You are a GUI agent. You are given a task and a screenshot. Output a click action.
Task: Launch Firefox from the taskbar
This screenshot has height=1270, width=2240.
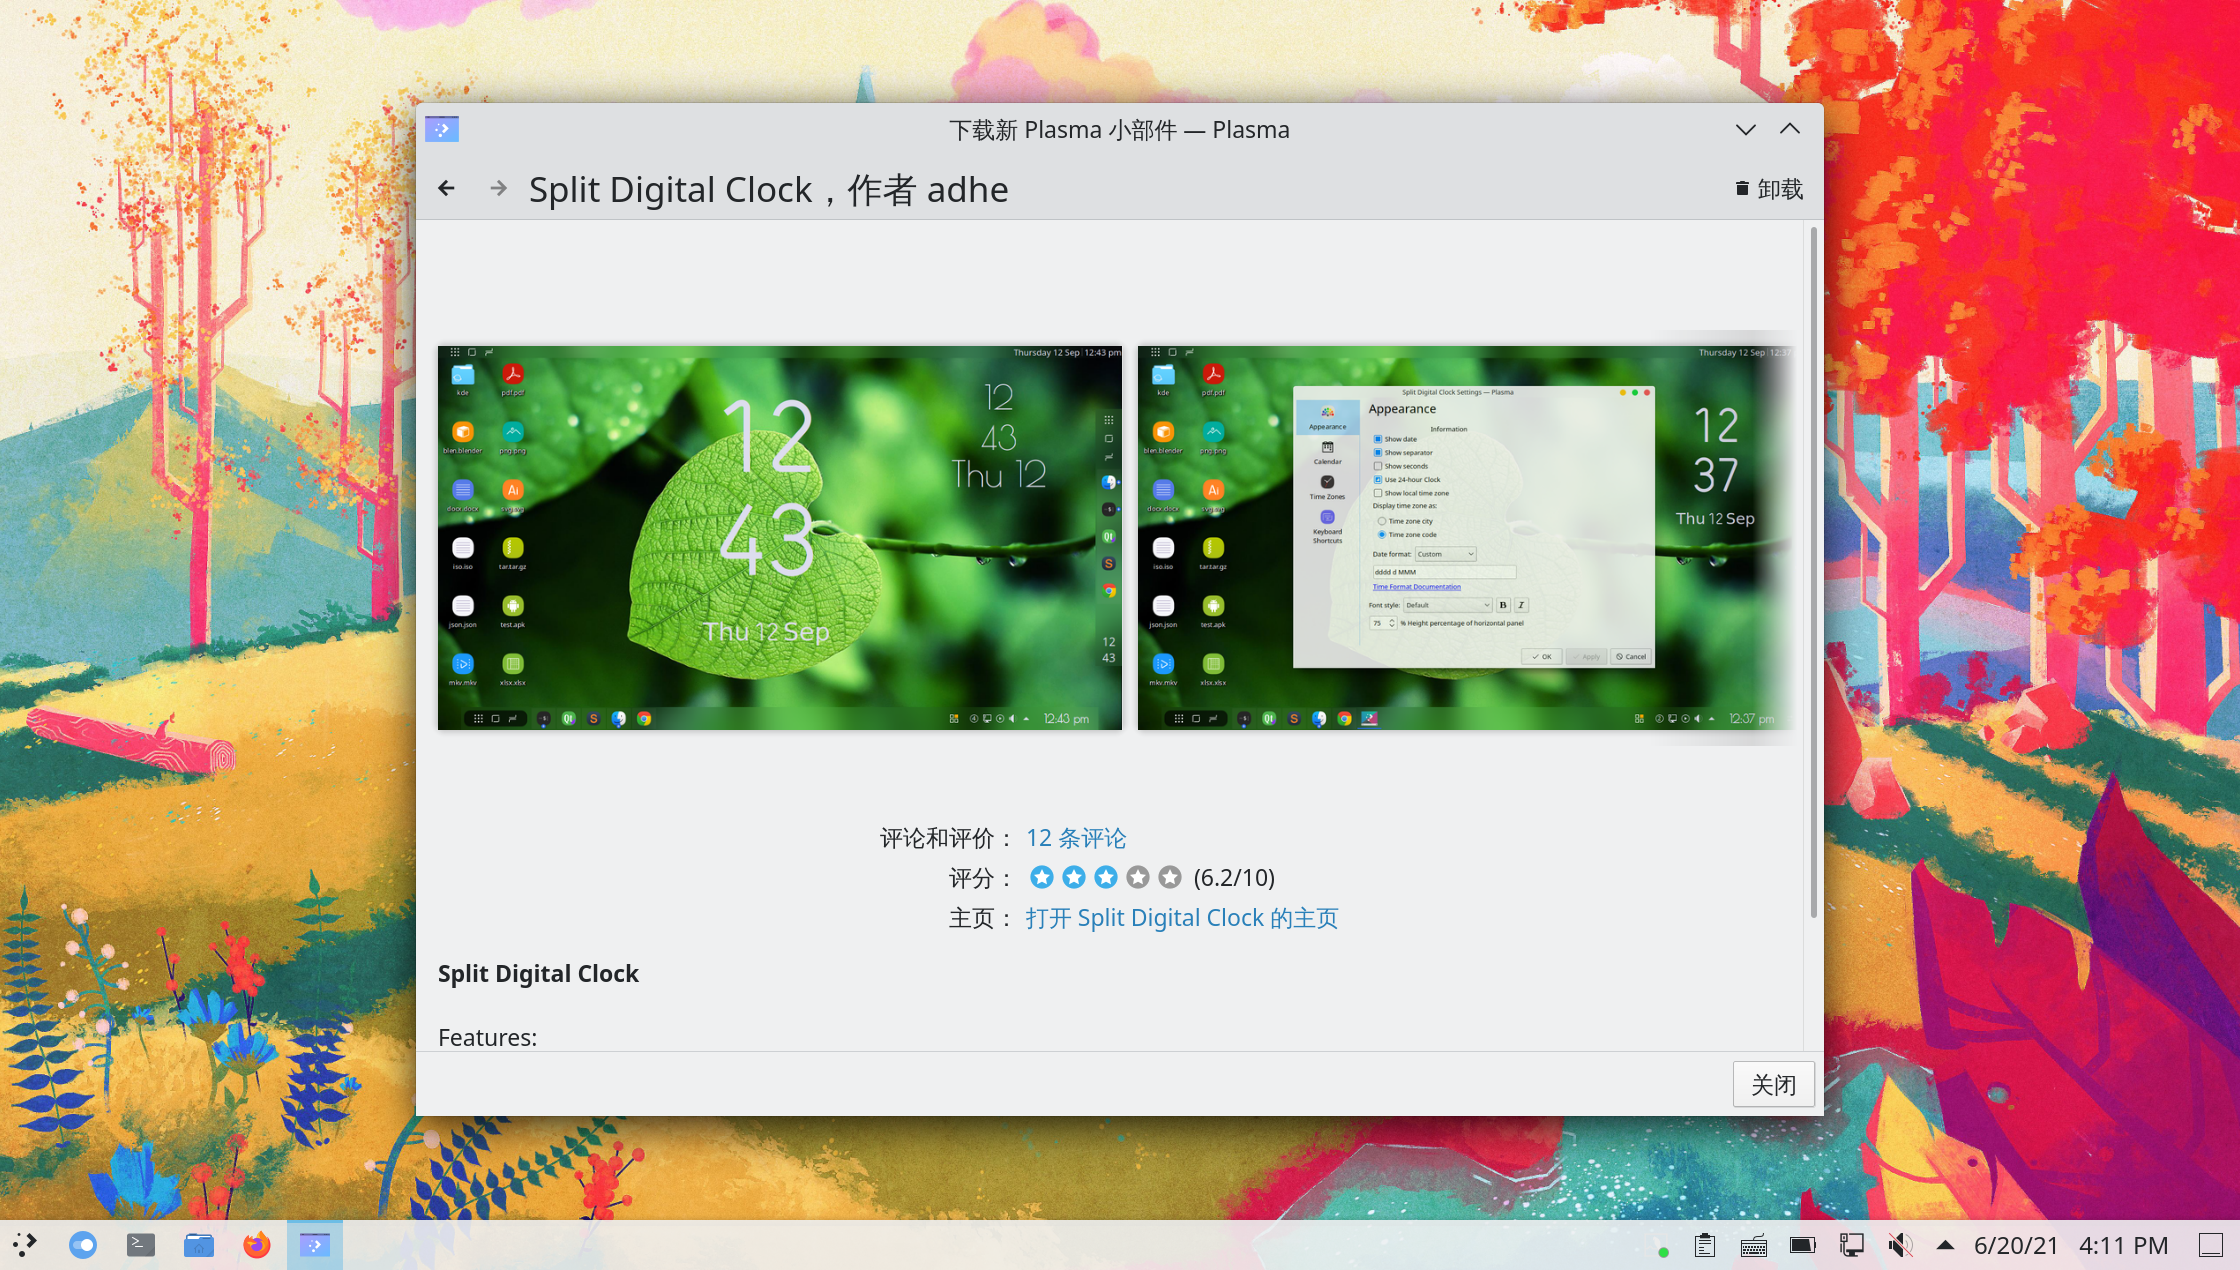pos(257,1244)
